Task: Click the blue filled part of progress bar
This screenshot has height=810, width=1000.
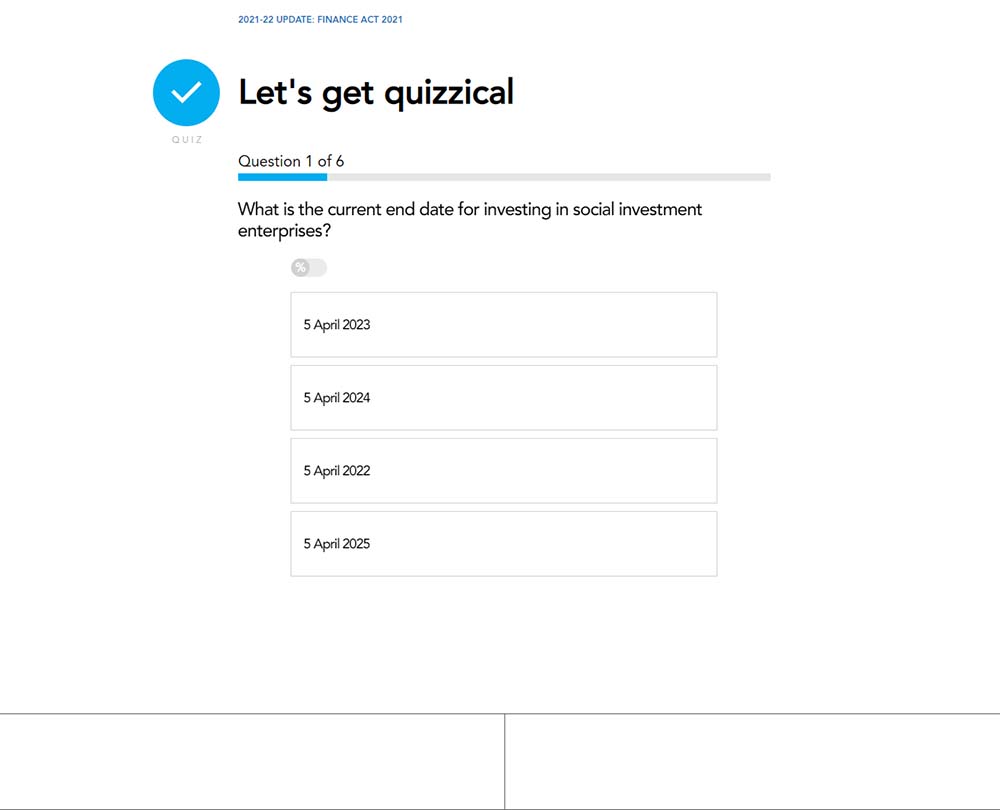Action: click(x=283, y=177)
